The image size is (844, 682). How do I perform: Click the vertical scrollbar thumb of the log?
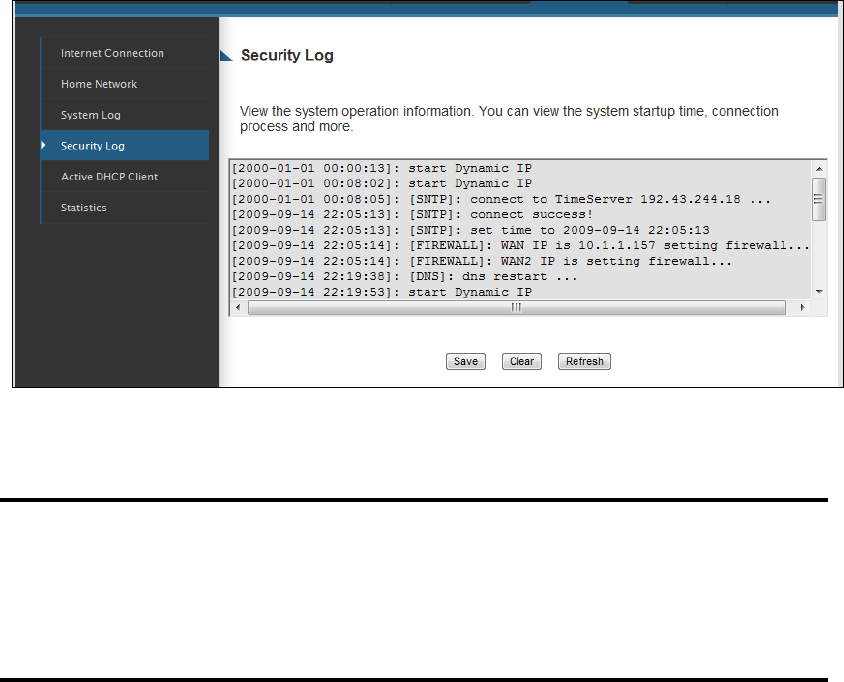[819, 199]
